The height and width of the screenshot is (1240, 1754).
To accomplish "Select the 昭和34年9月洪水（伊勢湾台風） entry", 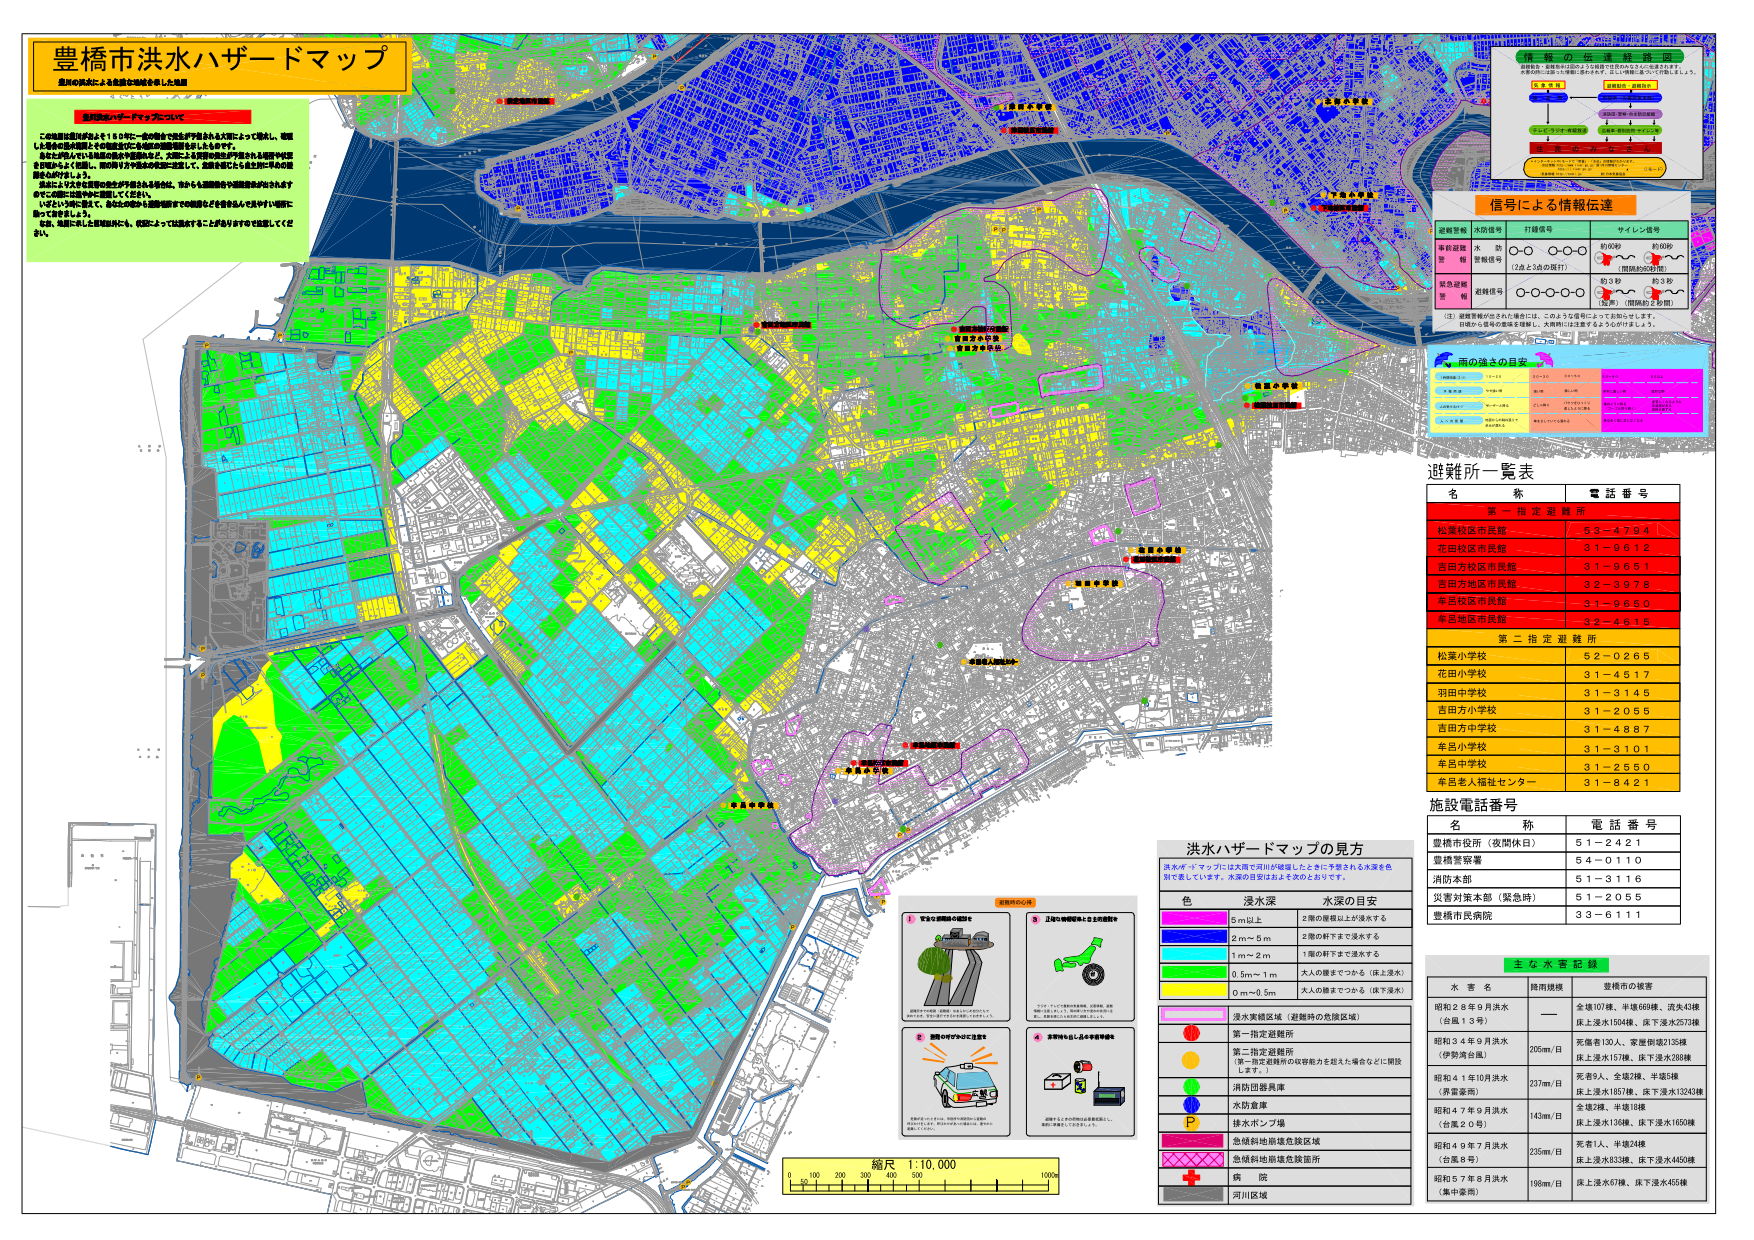I will [x=1567, y=1048].
